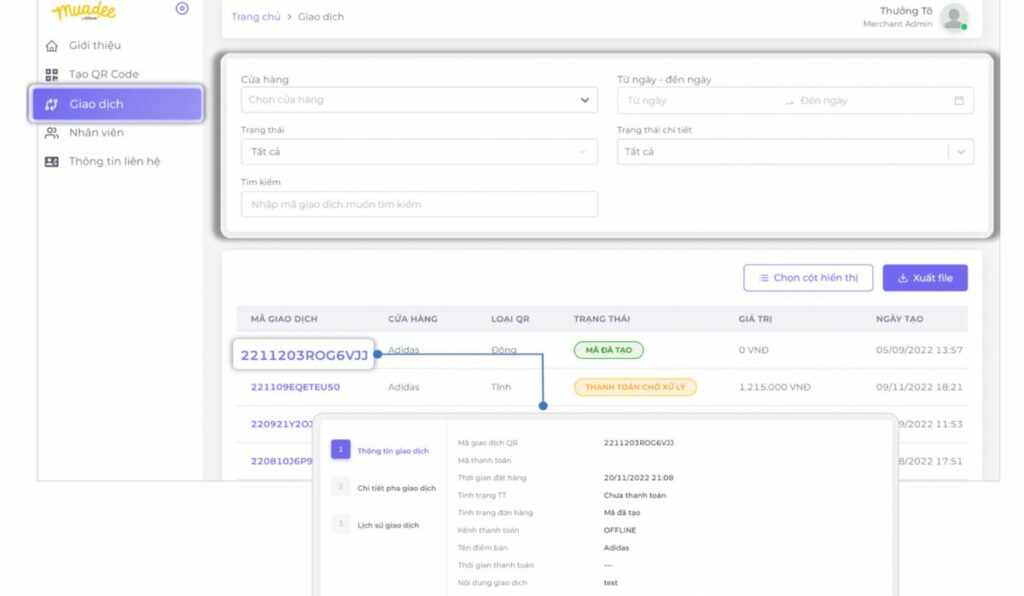Open transaction 221109EQETEUS0 link

click(295, 387)
